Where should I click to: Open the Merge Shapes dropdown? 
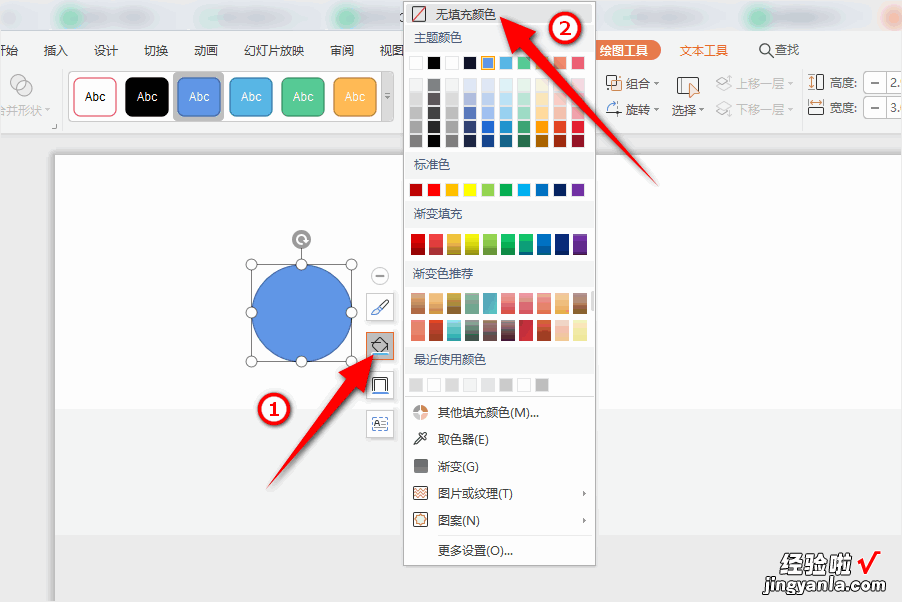click(25, 110)
